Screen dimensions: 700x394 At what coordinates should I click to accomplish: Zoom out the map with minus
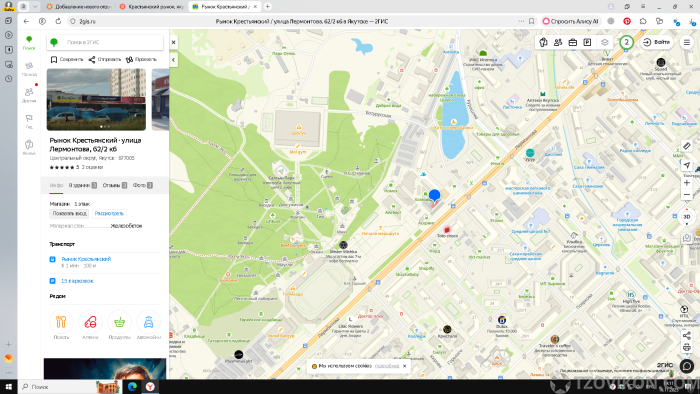coord(687,195)
